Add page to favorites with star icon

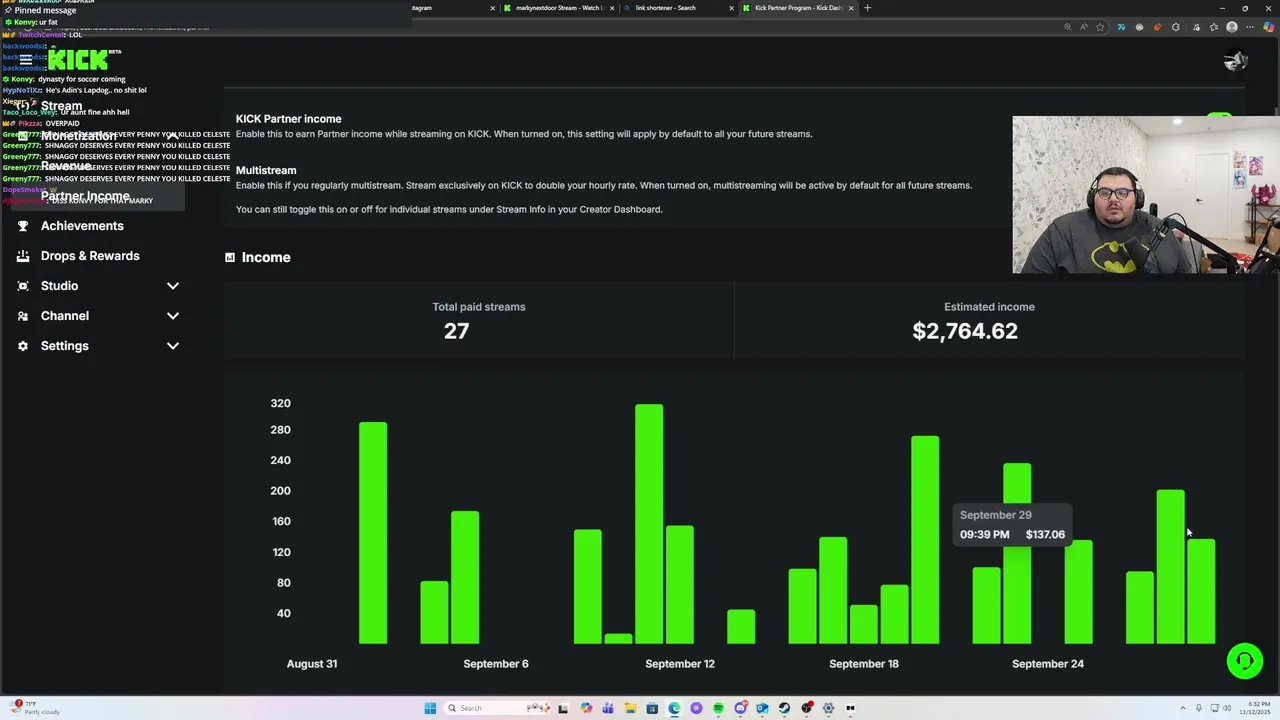click(1100, 27)
